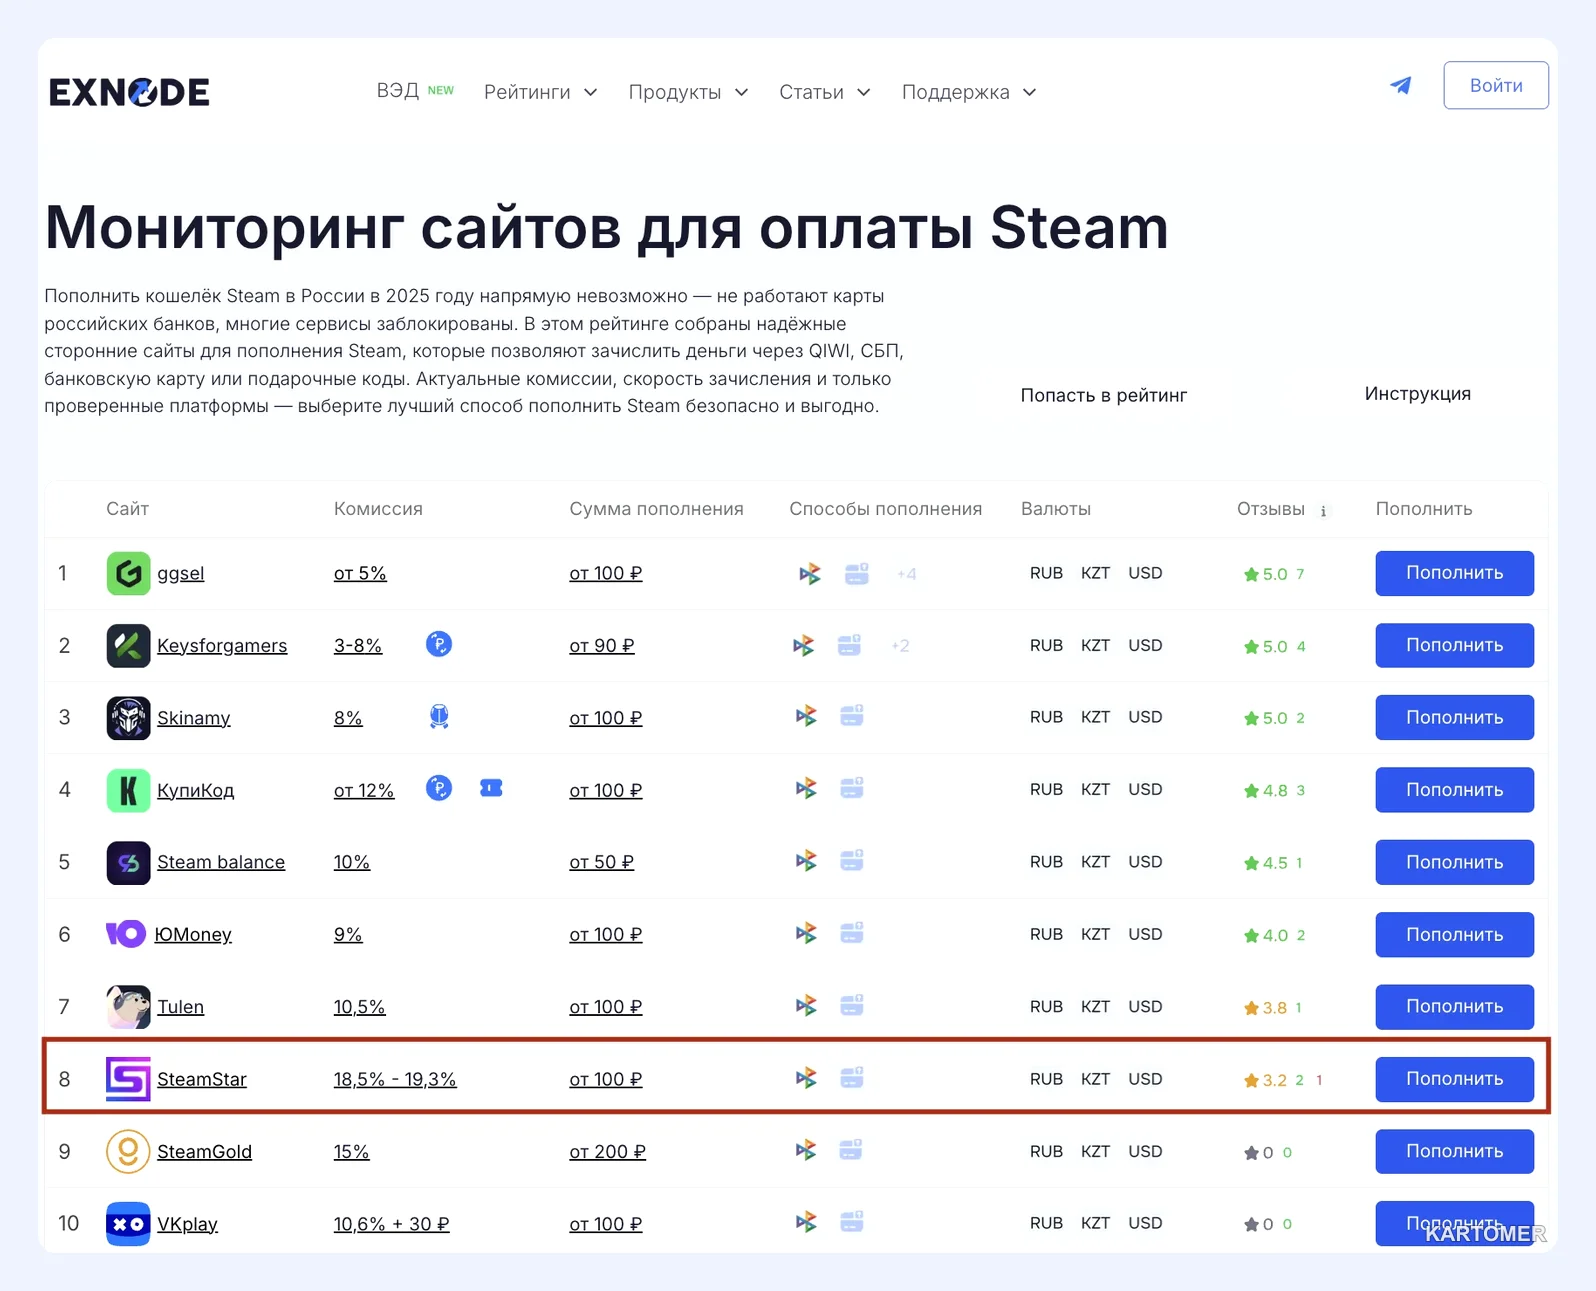Click the Войти login button
The width and height of the screenshot is (1596, 1291).
tap(1496, 85)
